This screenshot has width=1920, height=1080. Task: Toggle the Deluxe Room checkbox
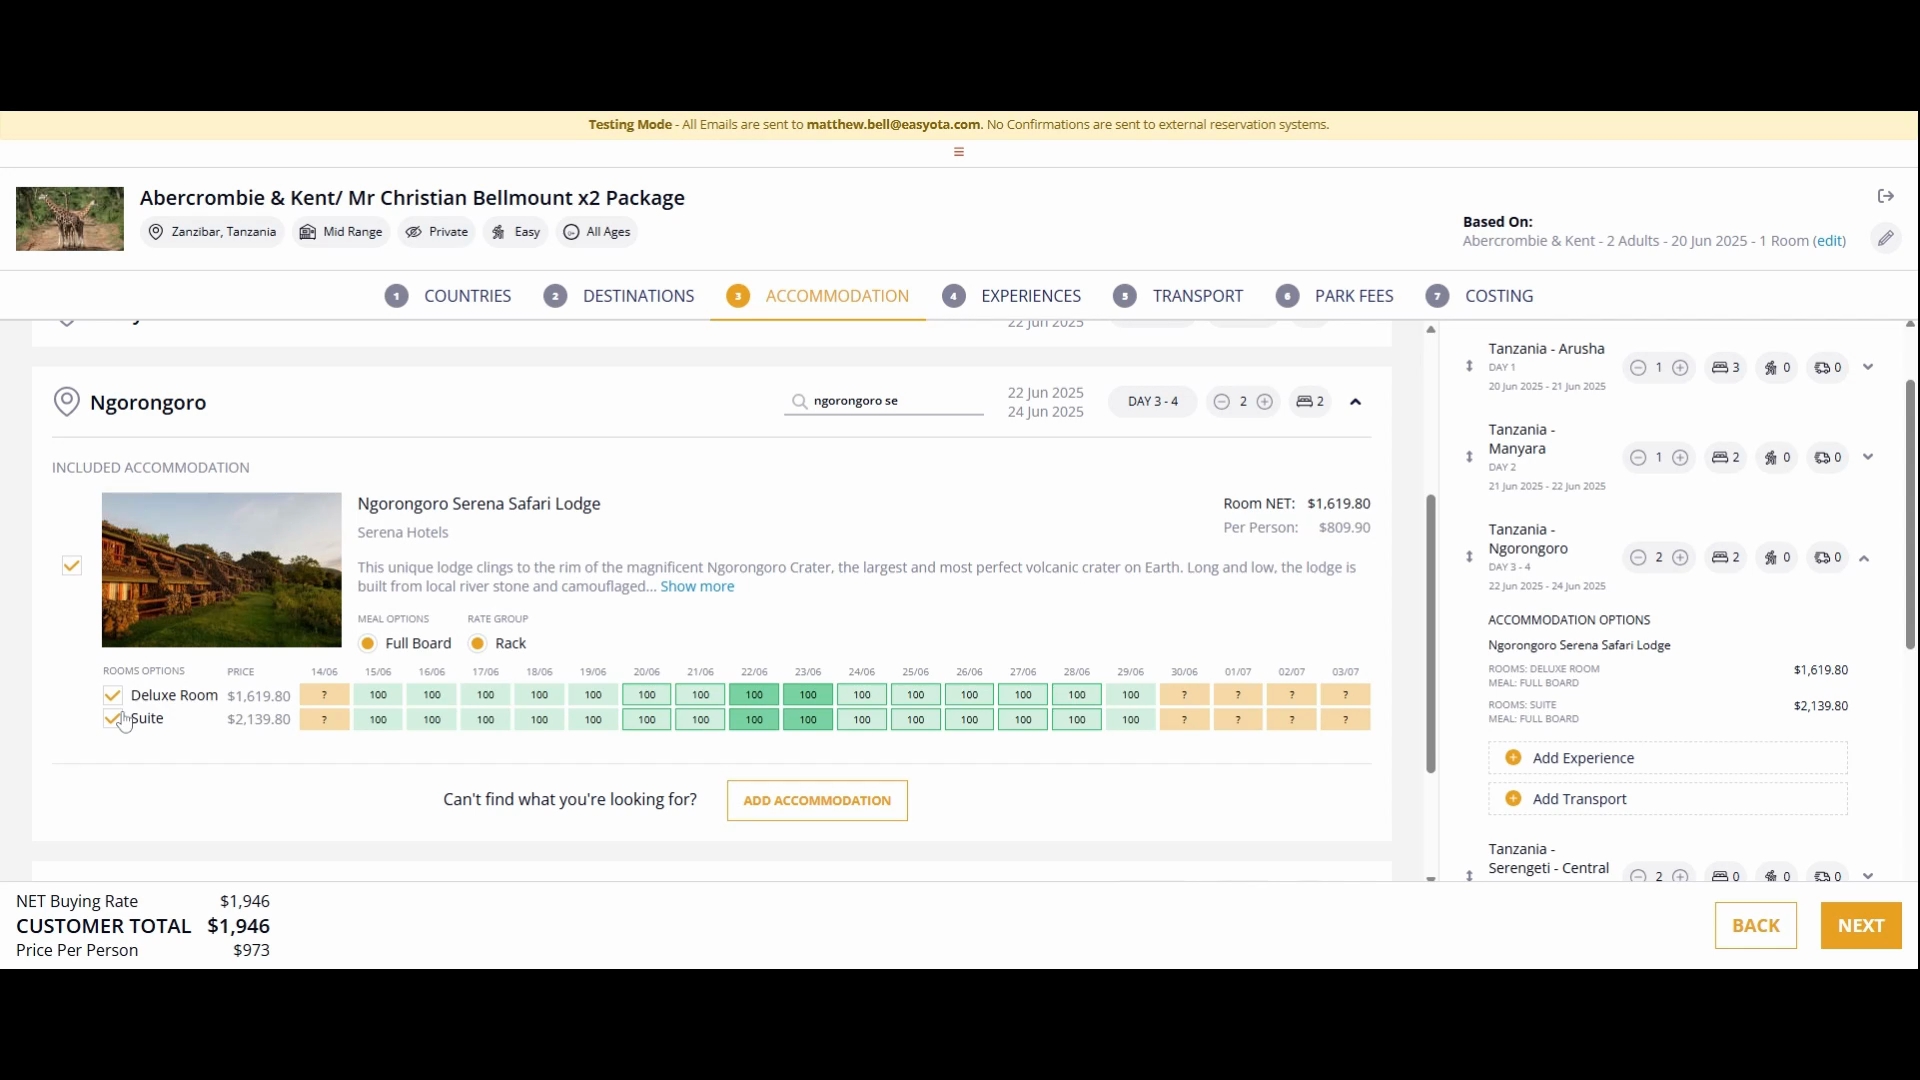pyautogui.click(x=112, y=696)
